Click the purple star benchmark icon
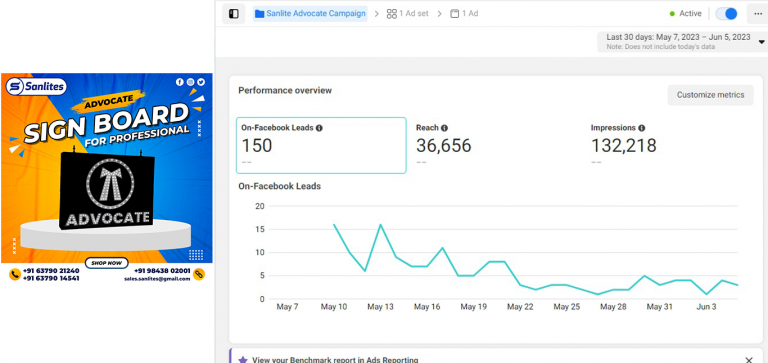The width and height of the screenshot is (768, 363). tap(242, 360)
